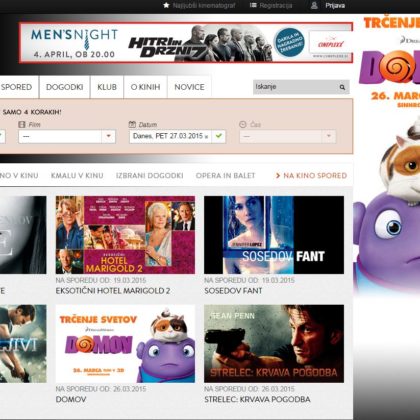Expand the Čas dropdown arrow
The width and height of the screenshot is (420, 420).
click(329, 136)
